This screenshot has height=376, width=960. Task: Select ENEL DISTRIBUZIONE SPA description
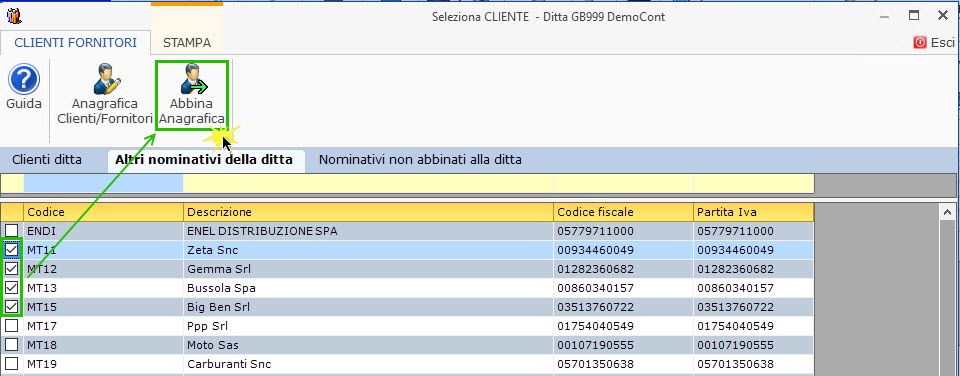pos(368,231)
